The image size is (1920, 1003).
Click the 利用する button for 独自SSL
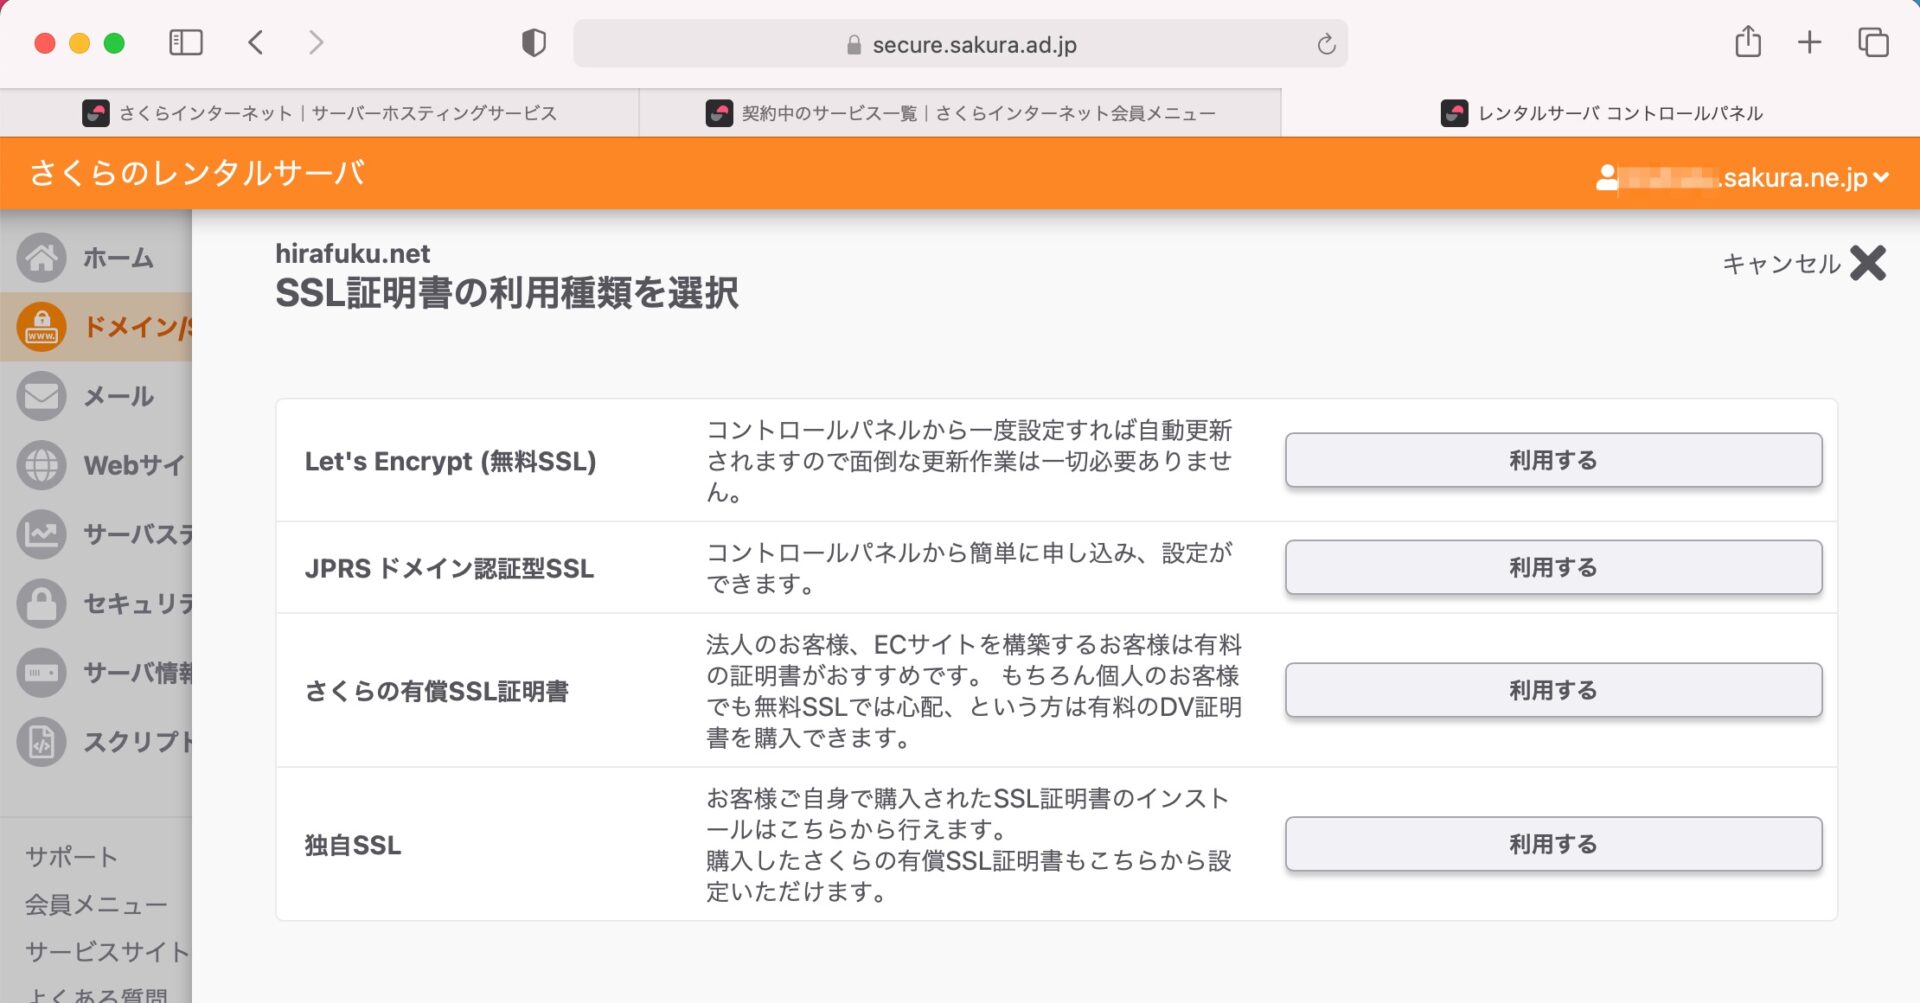tap(1553, 844)
